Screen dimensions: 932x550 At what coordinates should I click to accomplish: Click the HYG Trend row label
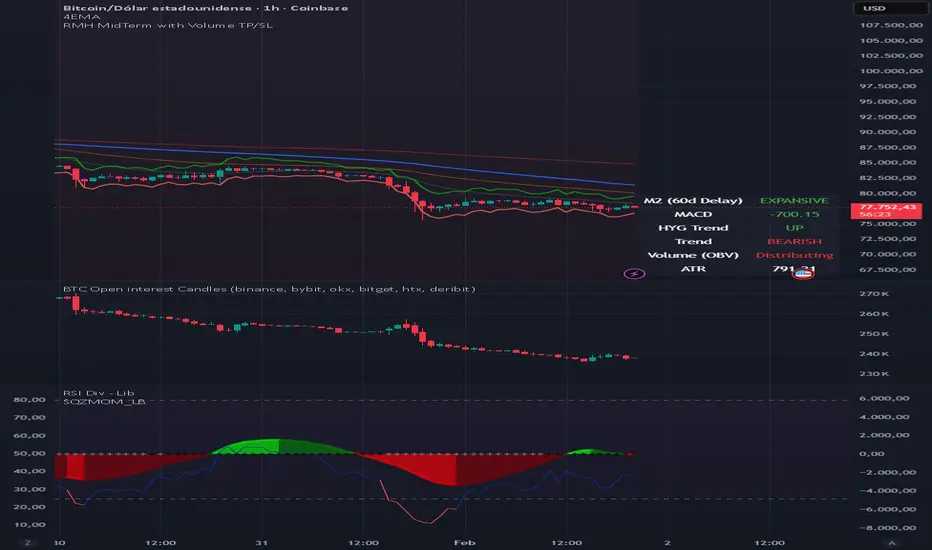point(693,228)
